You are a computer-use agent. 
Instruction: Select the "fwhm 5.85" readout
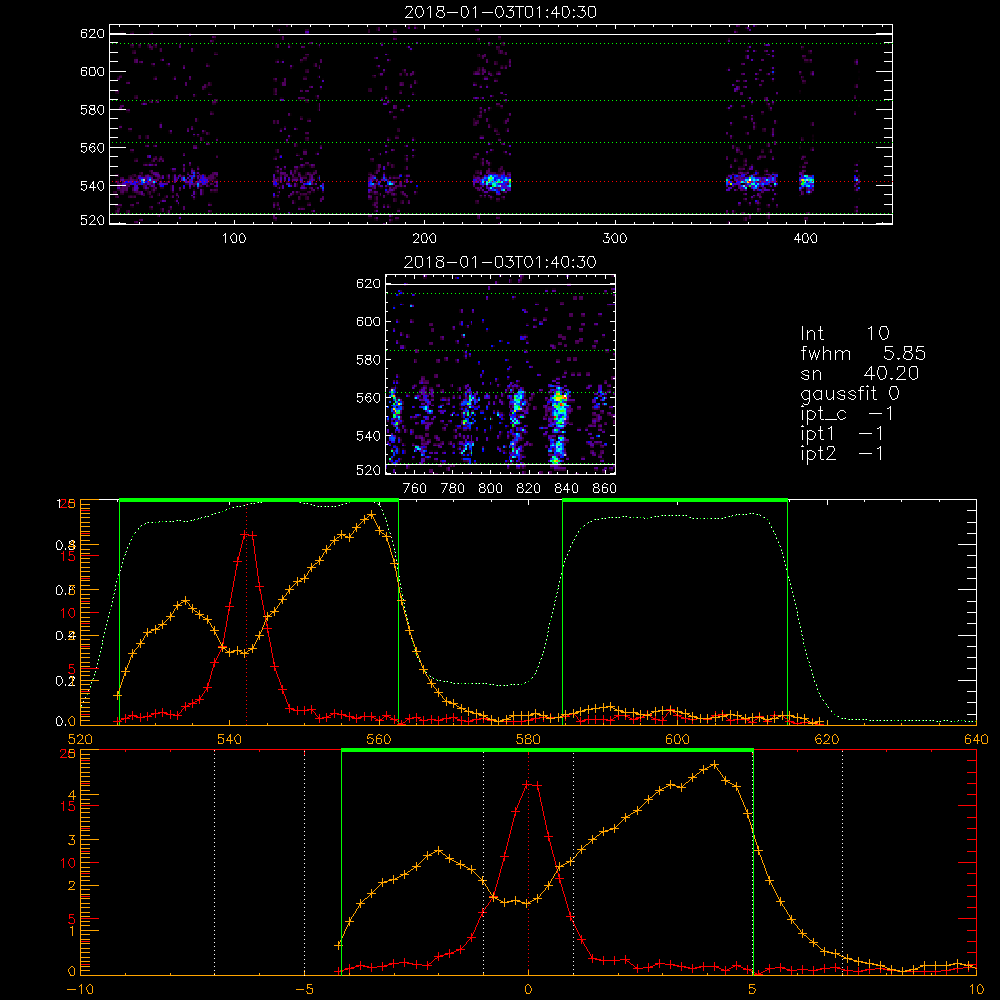click(863, 353)
